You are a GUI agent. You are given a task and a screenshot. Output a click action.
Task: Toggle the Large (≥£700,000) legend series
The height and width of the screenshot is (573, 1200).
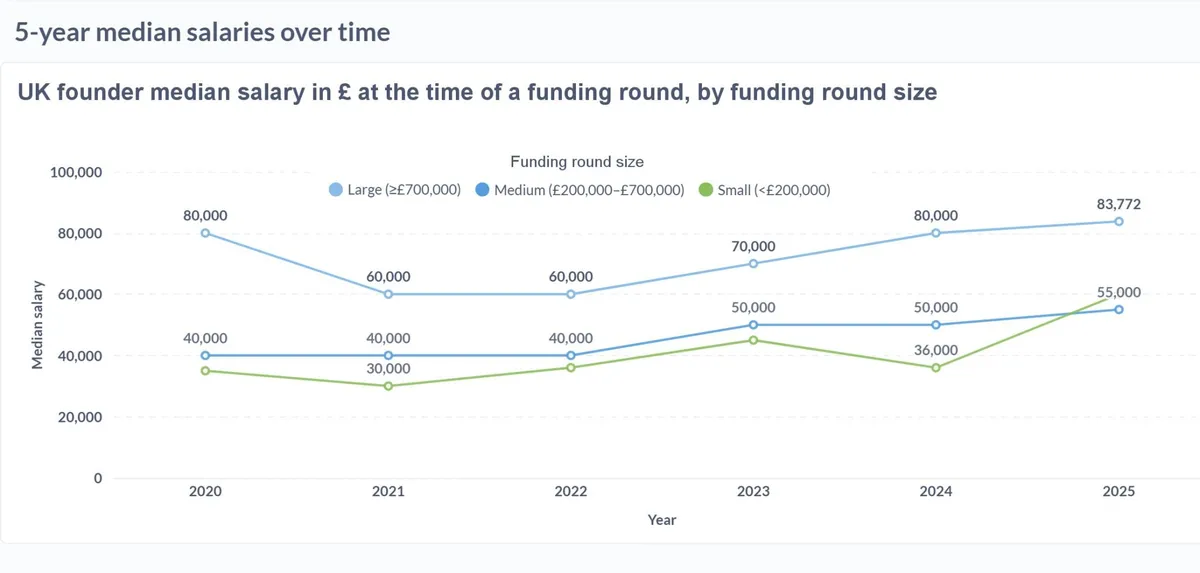point(395,190)
